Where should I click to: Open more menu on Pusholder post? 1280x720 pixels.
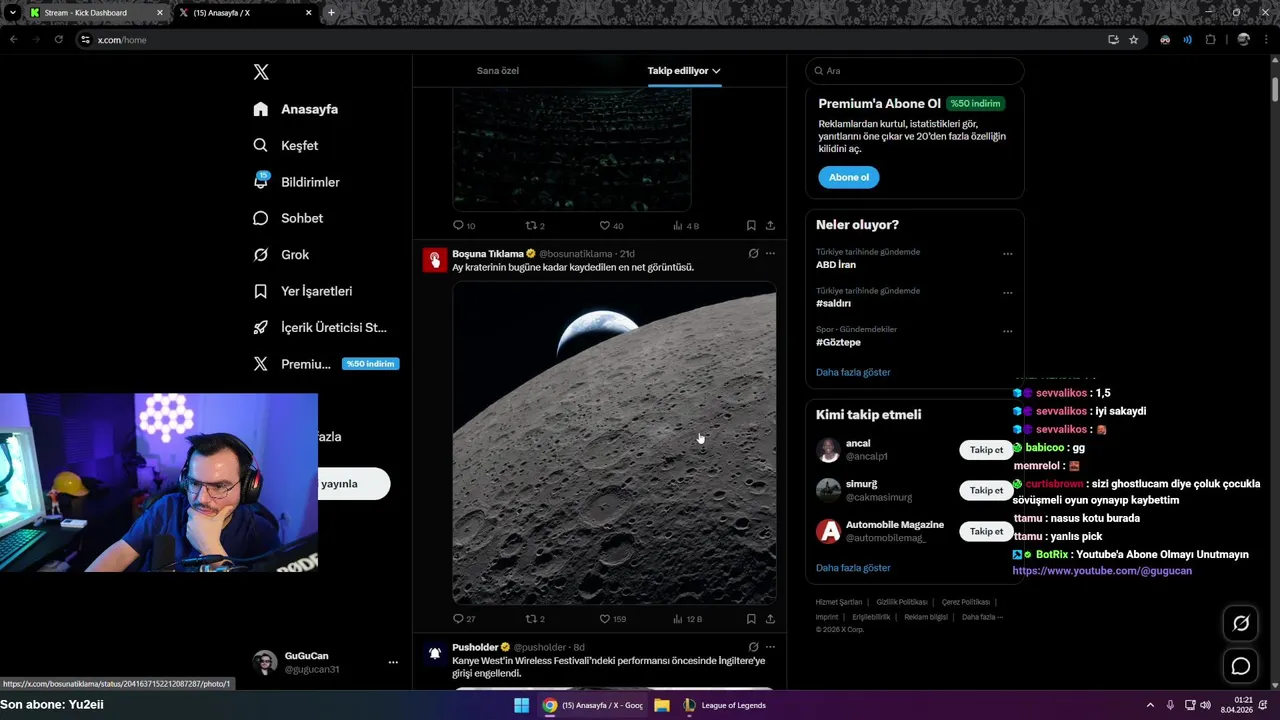(770, 647)
